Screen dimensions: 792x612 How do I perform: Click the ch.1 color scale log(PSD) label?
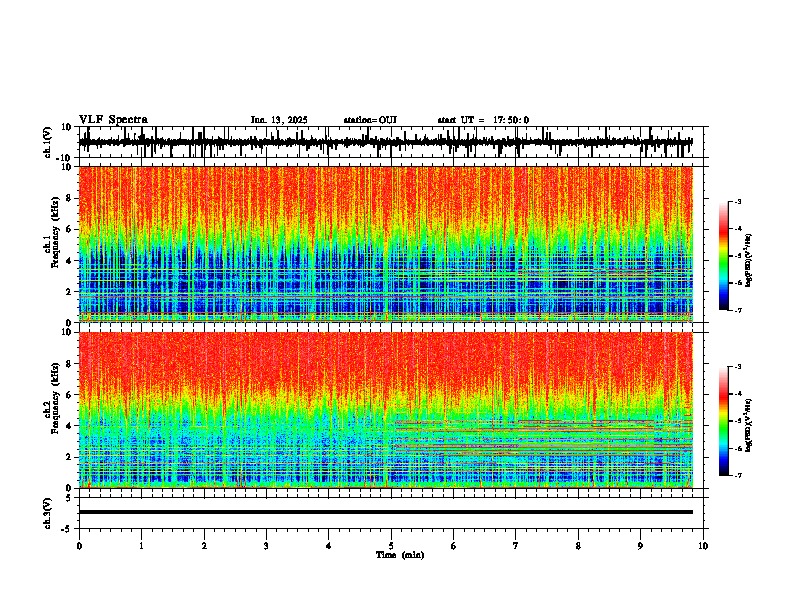749,260
